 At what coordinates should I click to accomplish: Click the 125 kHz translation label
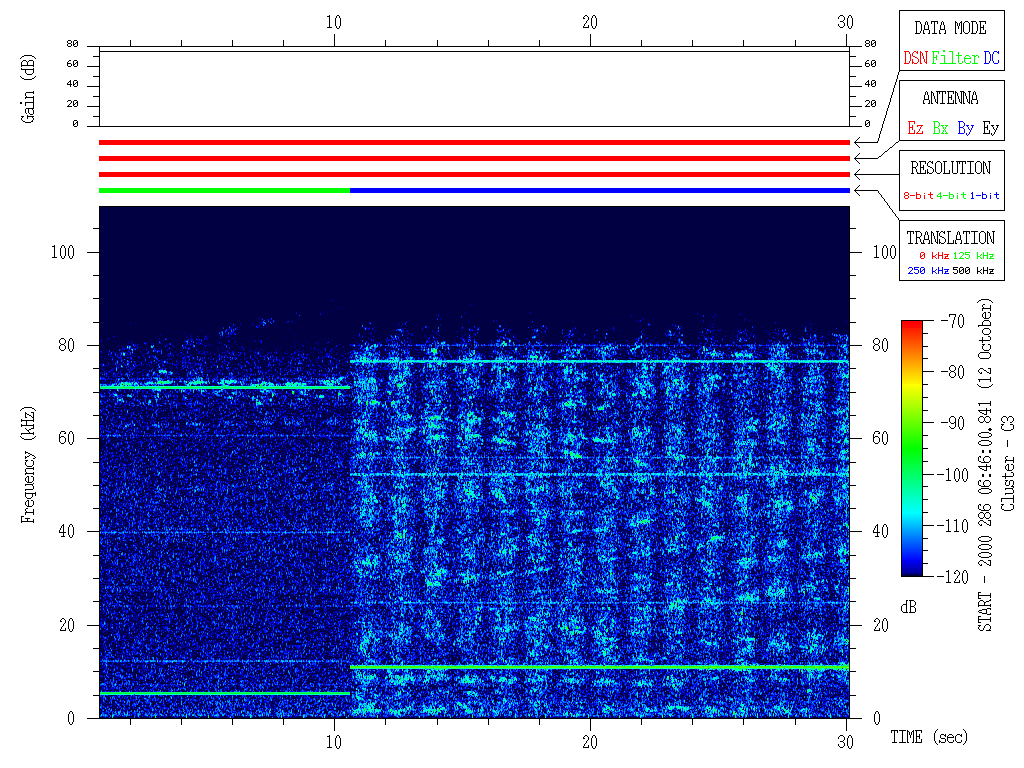pyautogui.click(x=973, y=256)
